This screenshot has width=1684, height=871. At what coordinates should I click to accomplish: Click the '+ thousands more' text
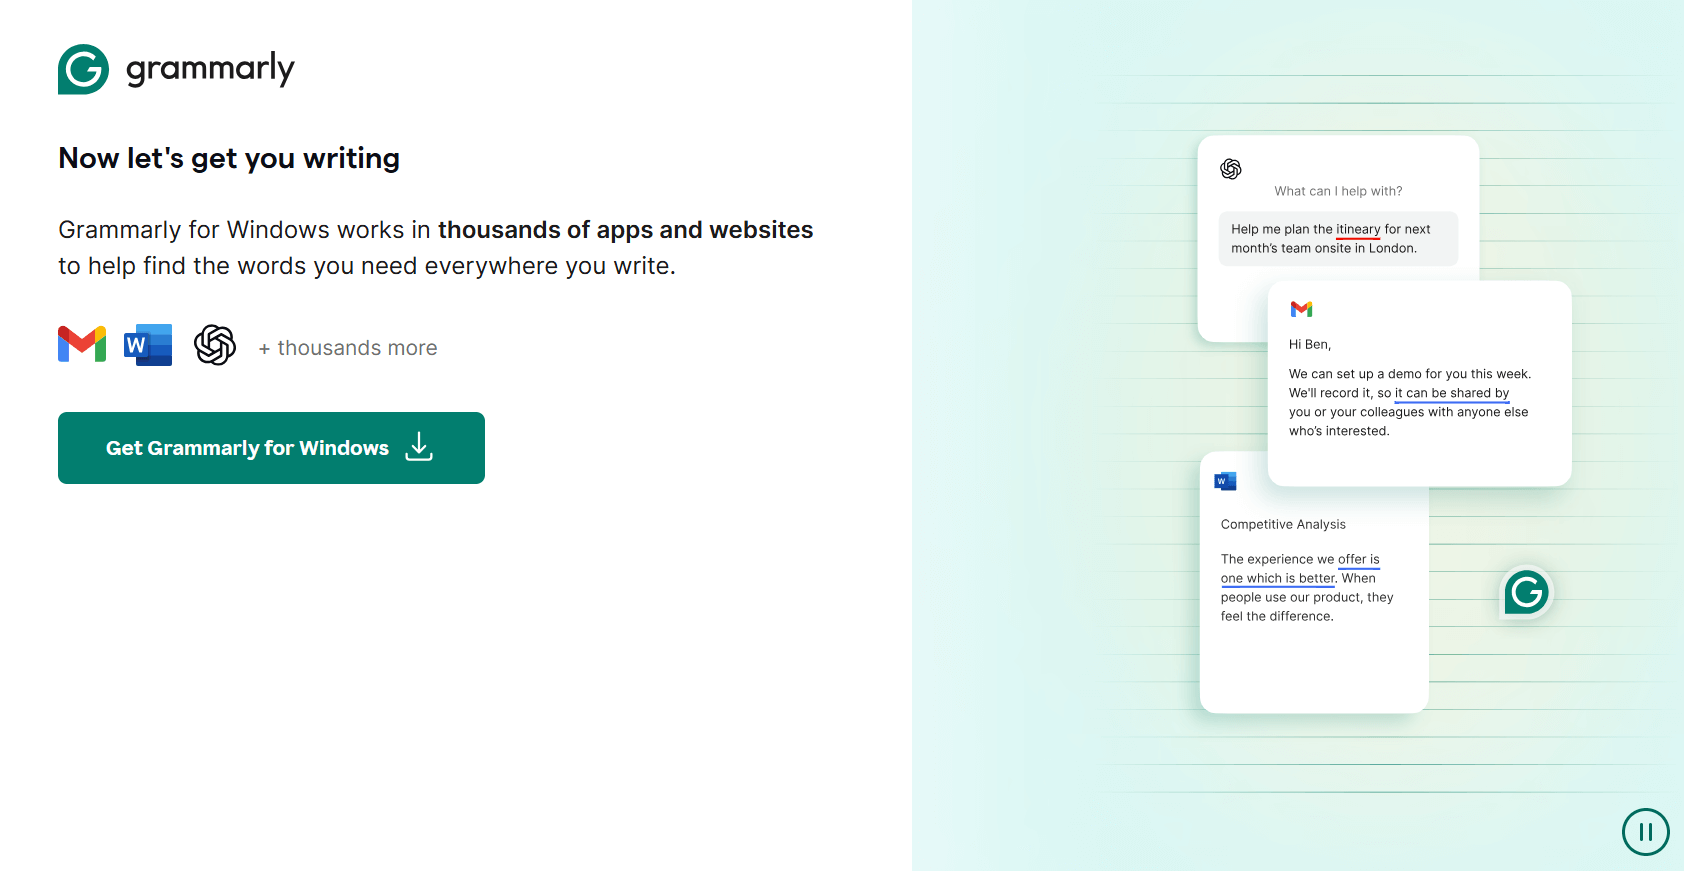[x=348, y=348]
